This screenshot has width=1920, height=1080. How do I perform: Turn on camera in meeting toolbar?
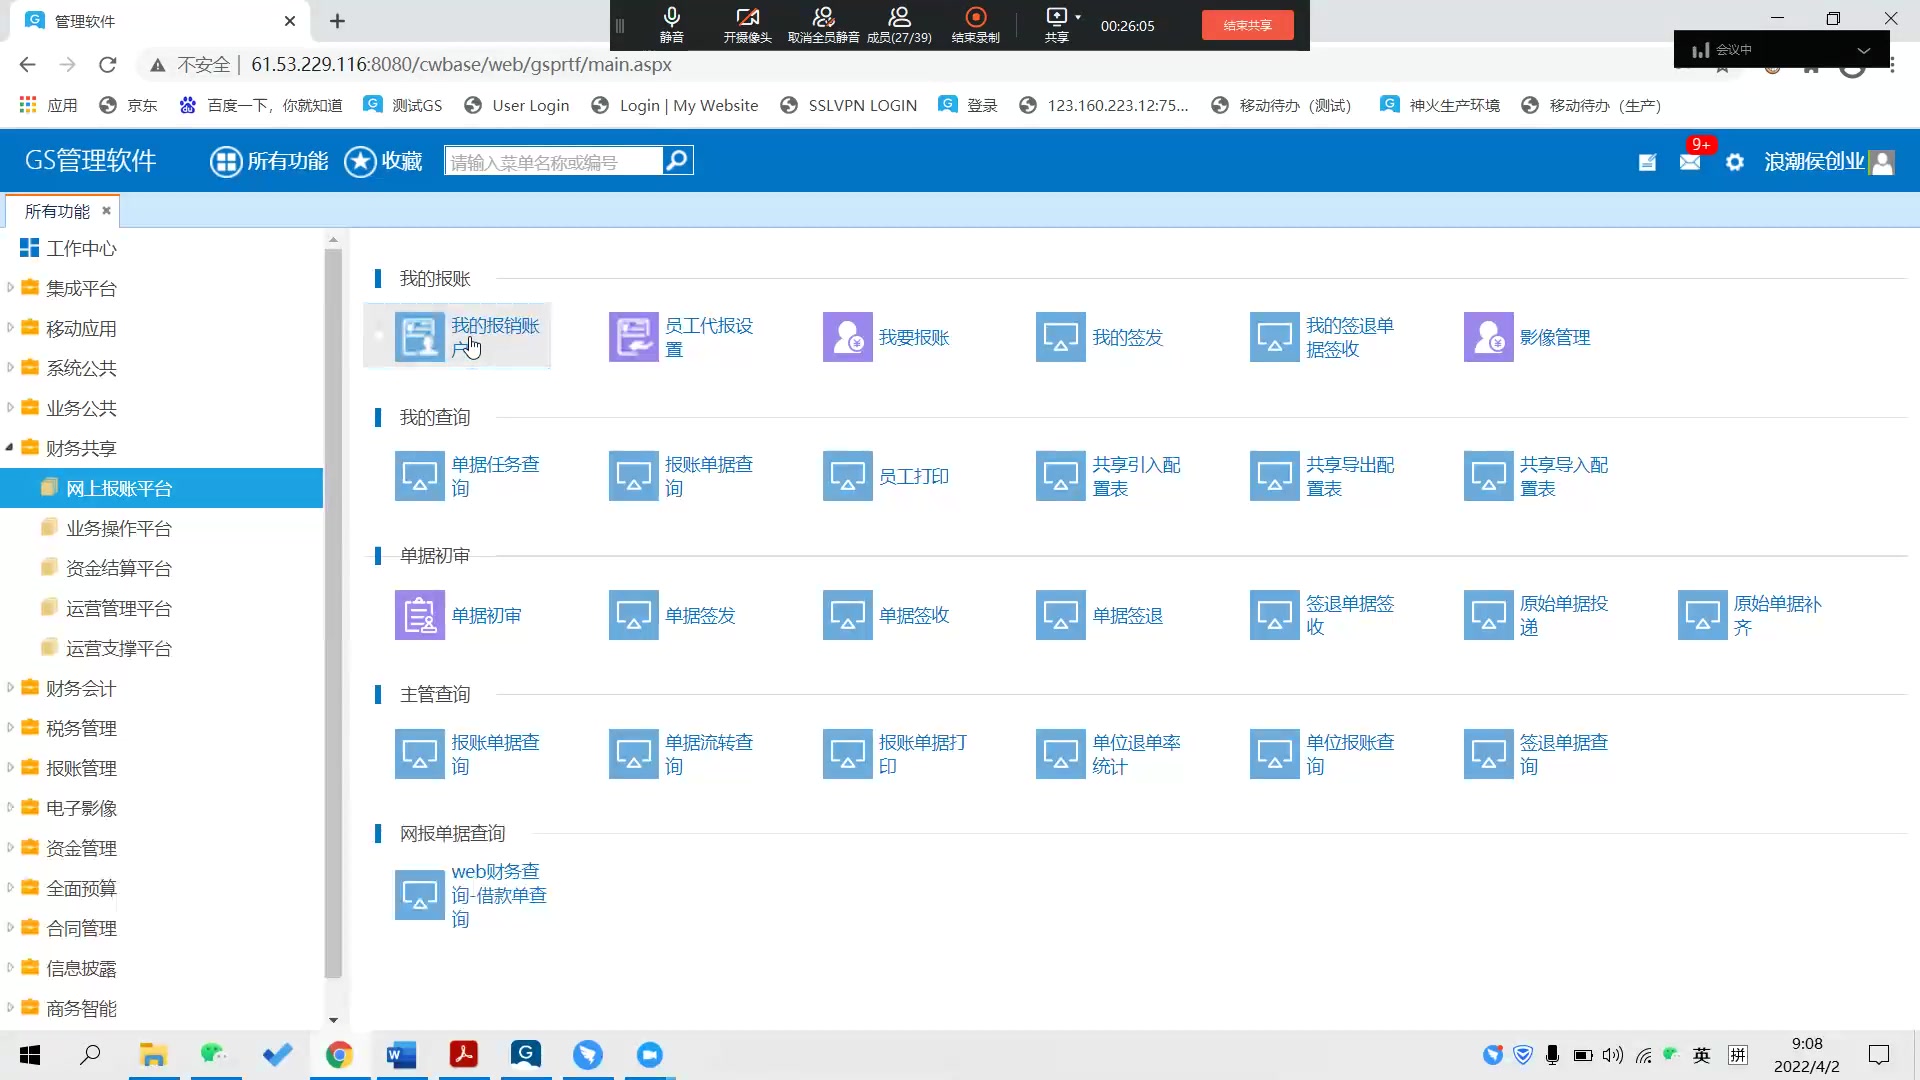click(747, 24)
